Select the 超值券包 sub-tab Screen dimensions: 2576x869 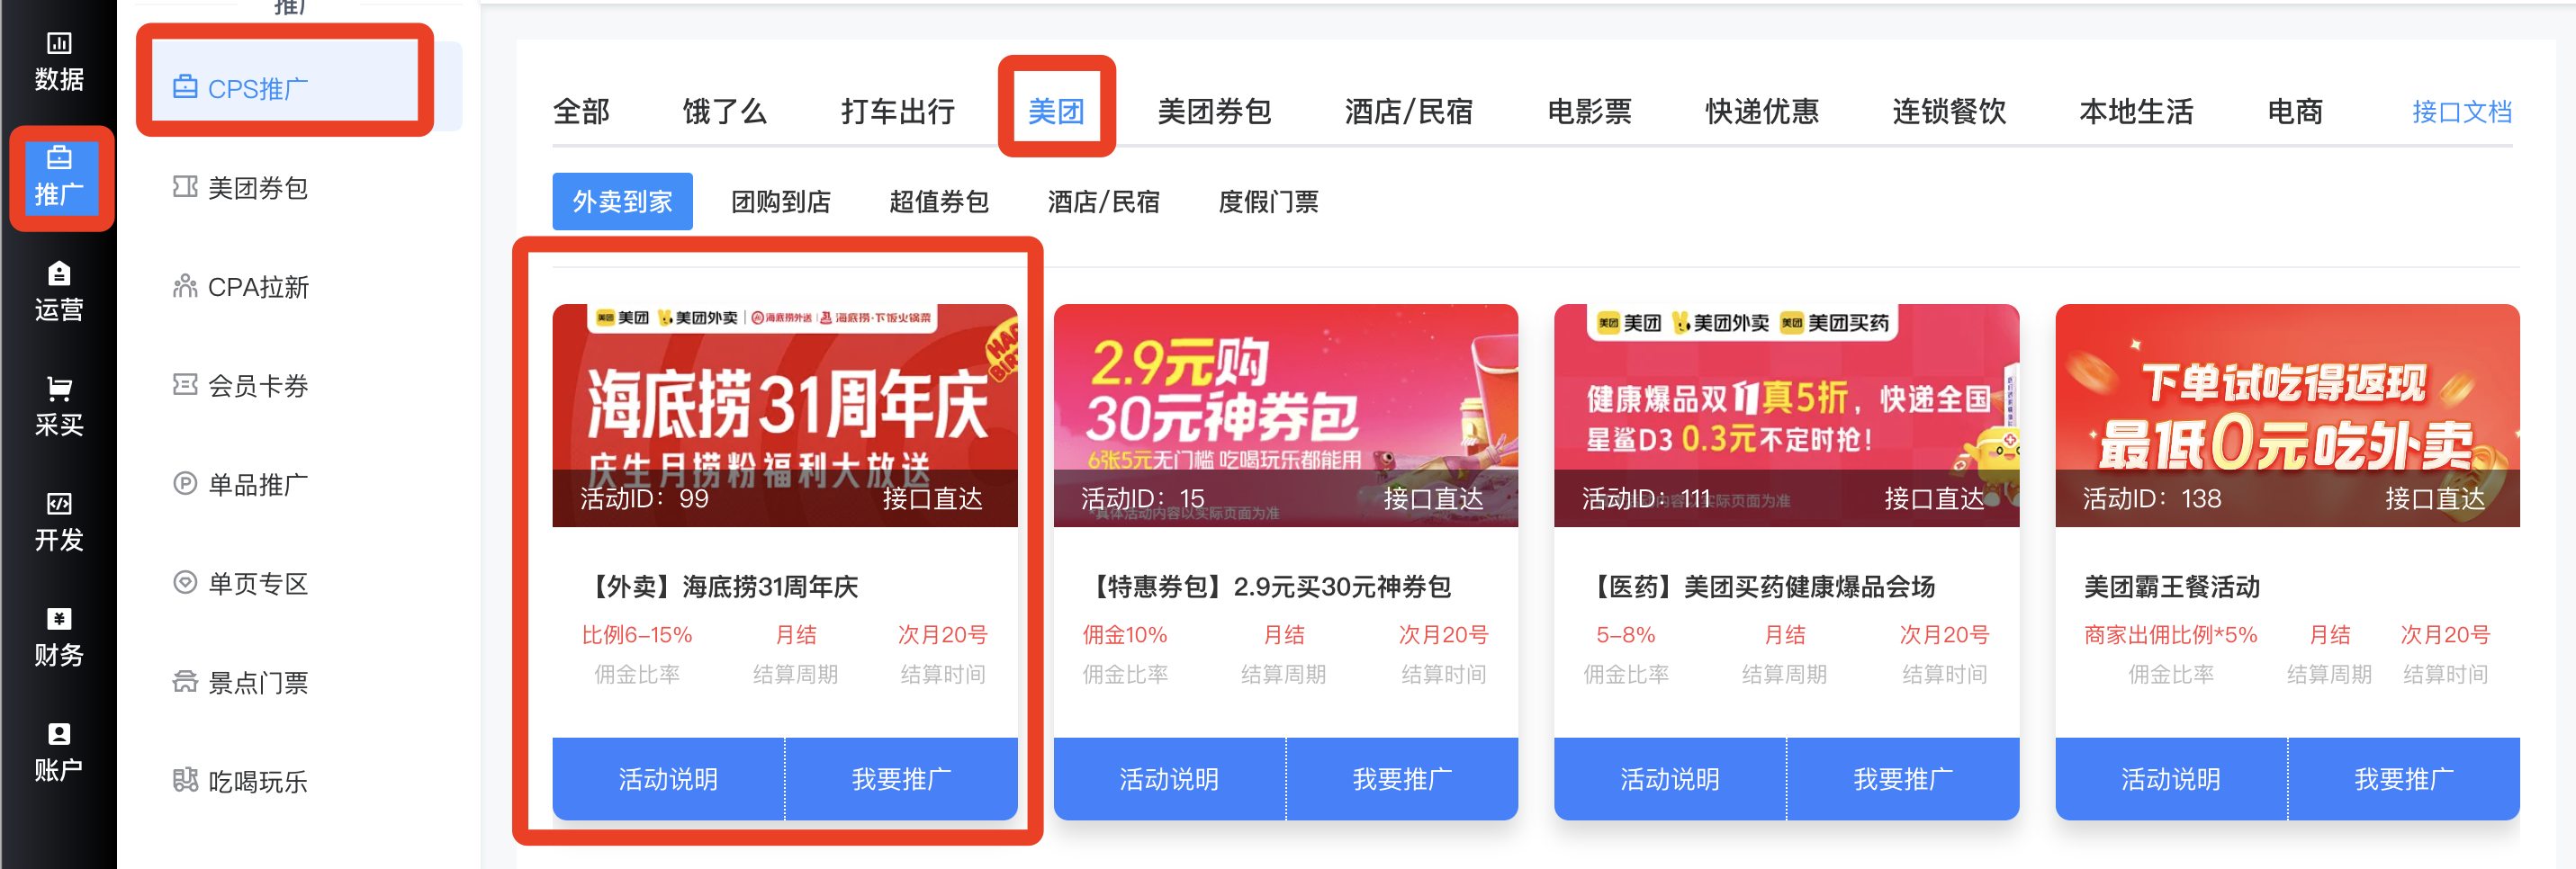[x=938, y=202]
